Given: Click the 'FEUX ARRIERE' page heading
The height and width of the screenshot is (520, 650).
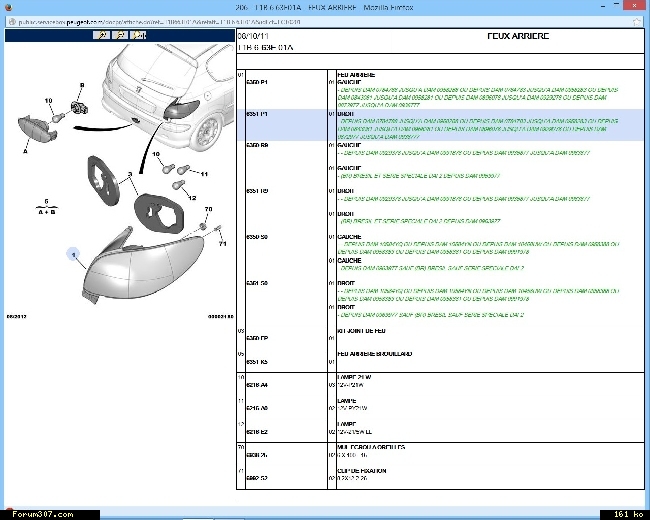Looking at the screenshot, I should tap(518, 36).
